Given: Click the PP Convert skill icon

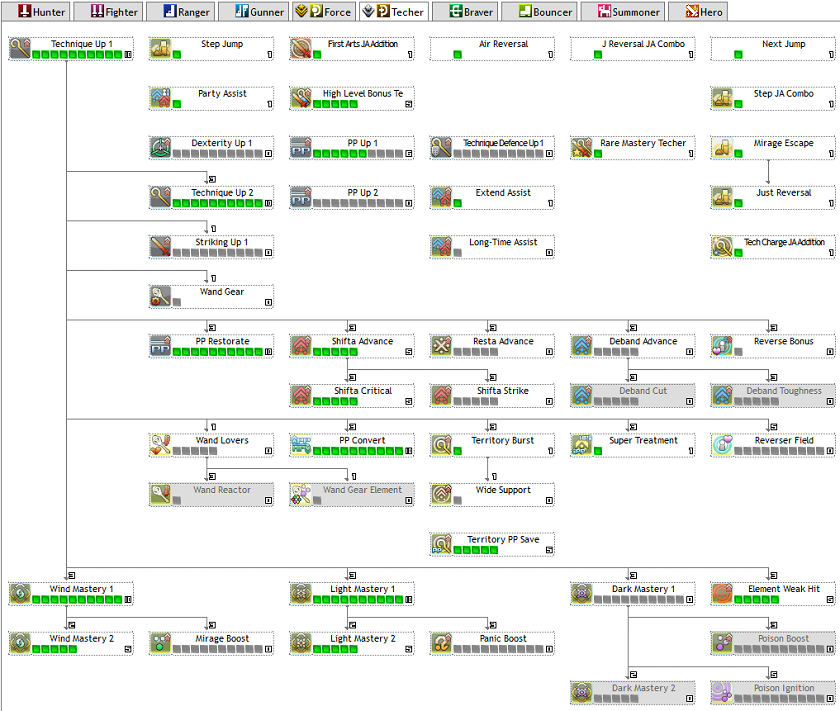Looking at the screenshot, I should coord(299,441).
